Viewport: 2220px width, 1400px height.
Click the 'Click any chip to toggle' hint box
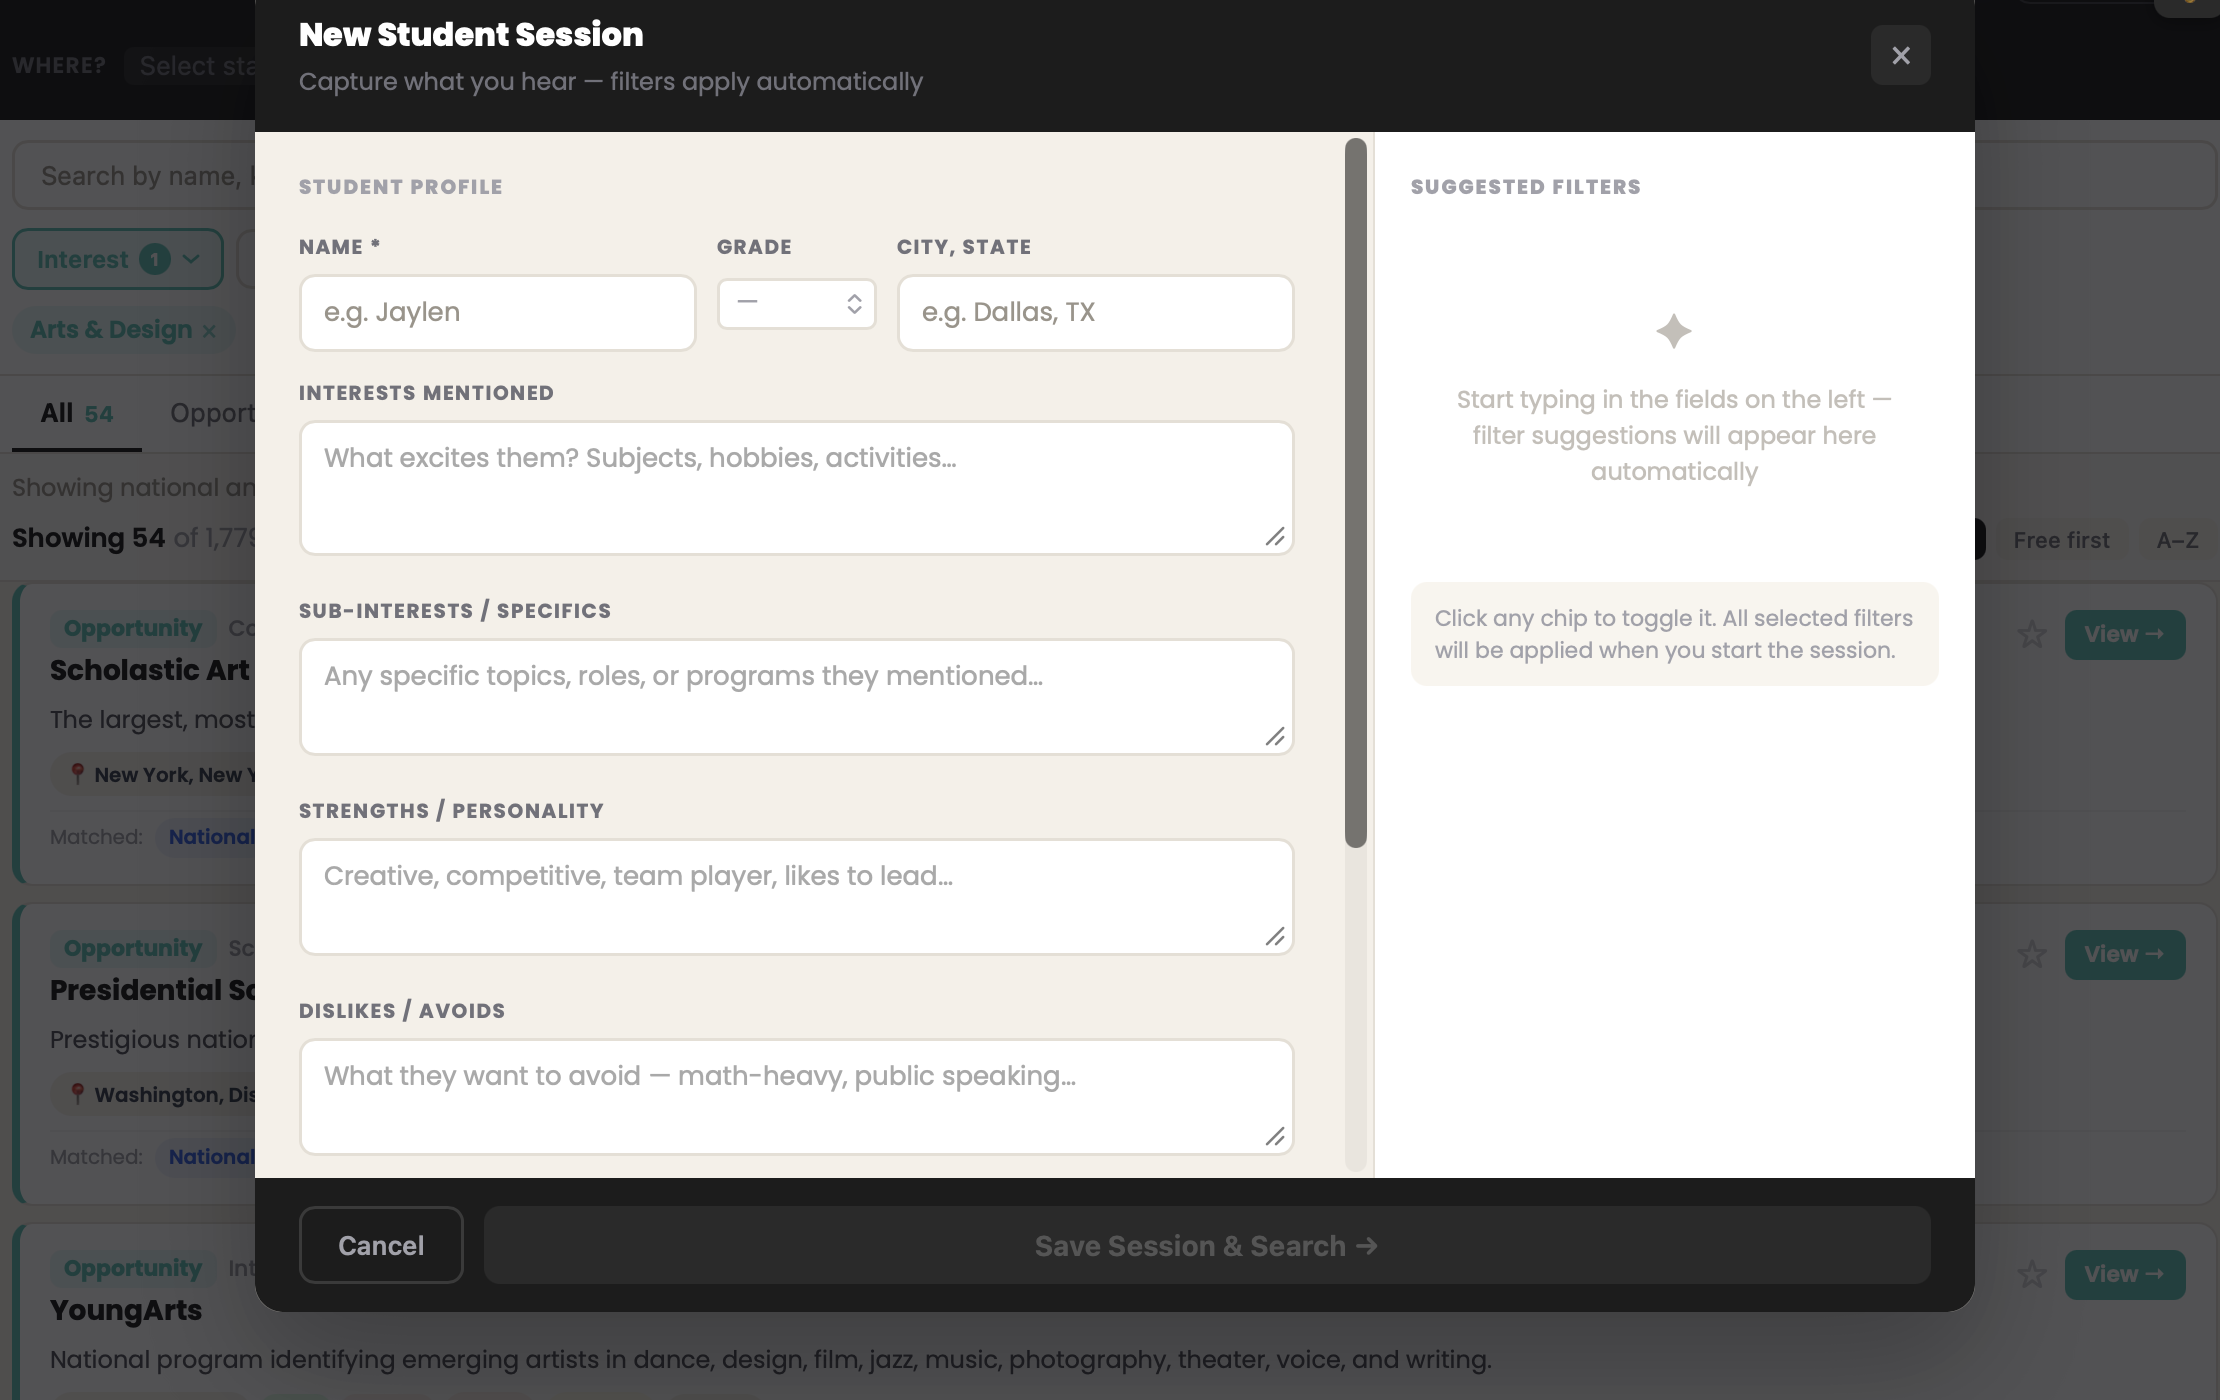[1674, 634]
